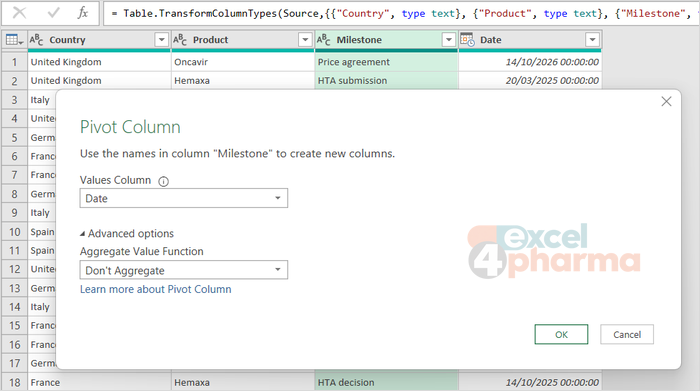Collapse the Advanced options section
This screenshot has width=700, height=391.
[127, 233]
